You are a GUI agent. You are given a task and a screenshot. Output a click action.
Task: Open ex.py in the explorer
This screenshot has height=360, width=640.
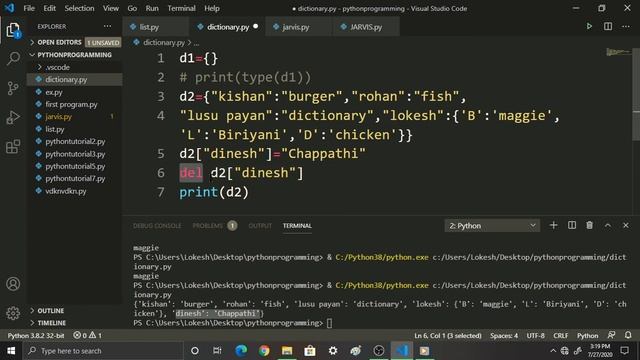click(75, 92)
